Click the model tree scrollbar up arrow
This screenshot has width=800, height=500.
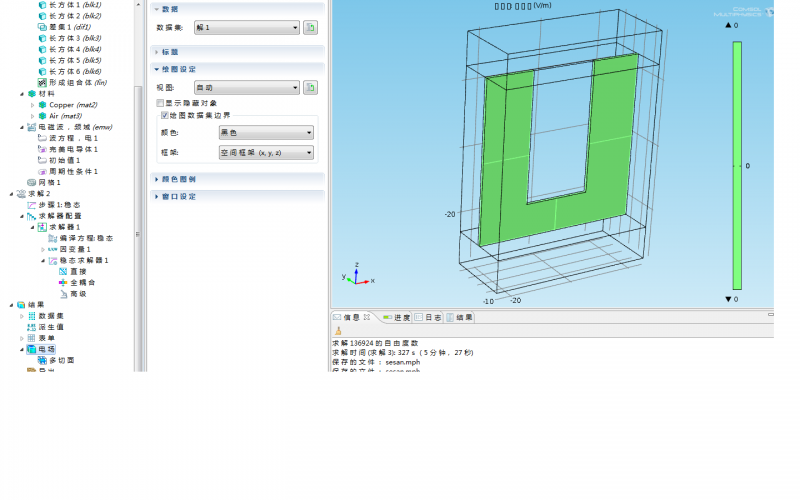coord(138,4)
